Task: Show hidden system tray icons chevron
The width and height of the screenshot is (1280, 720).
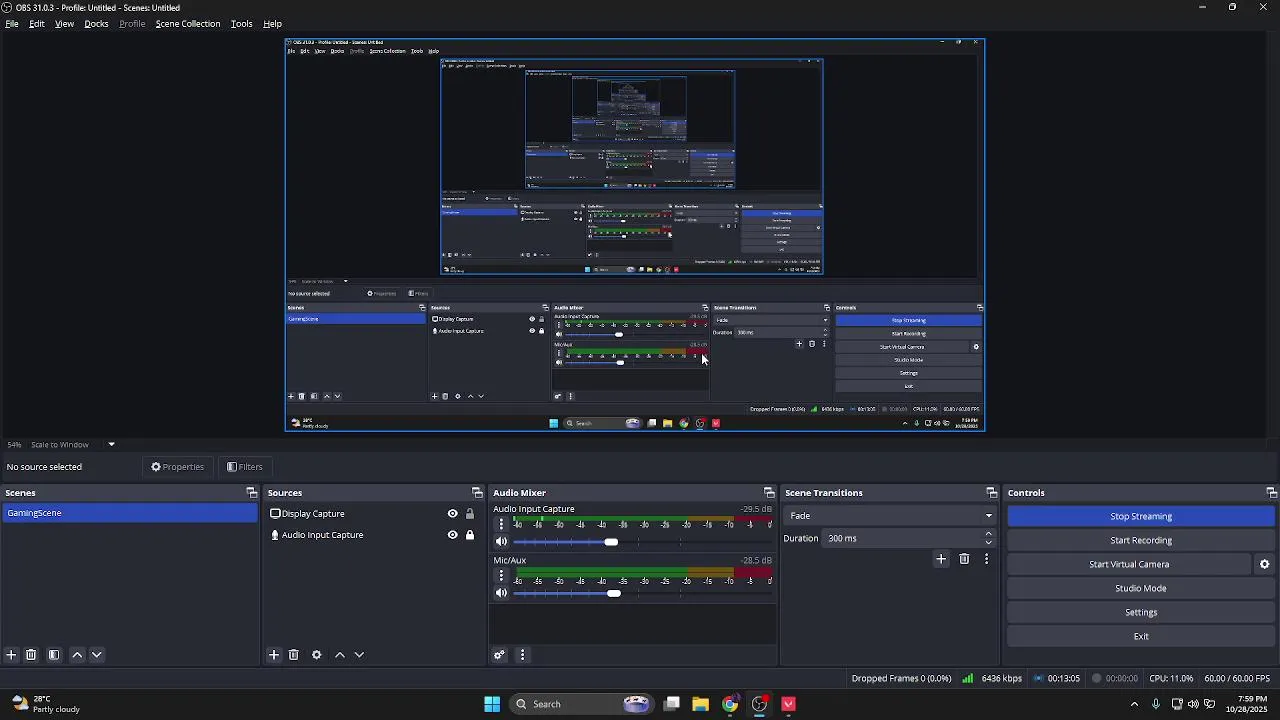Action: 1134,704
